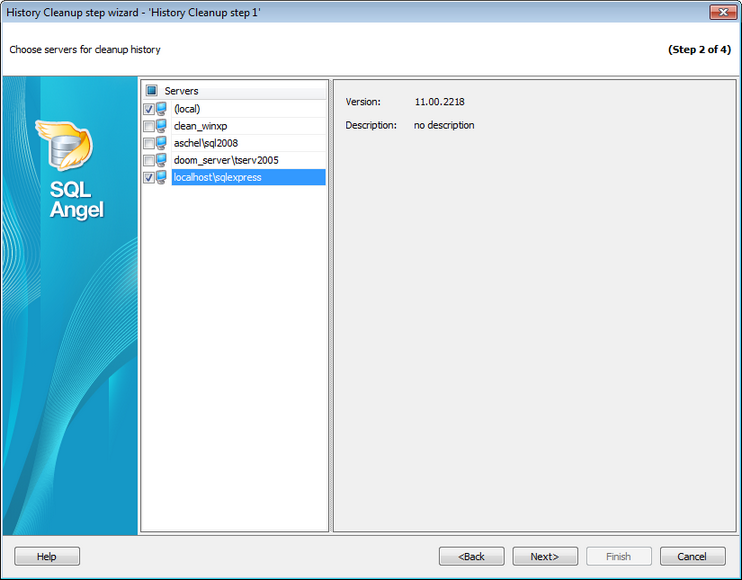
Task: Cancel the History Cleanup wizard
Action: (692, 556)
